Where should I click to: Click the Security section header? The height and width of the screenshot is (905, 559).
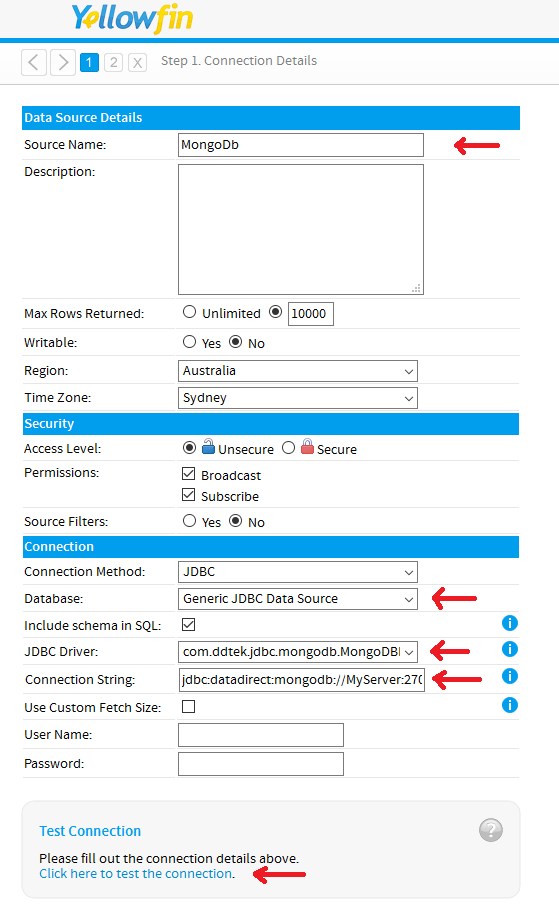pos(271,424)
